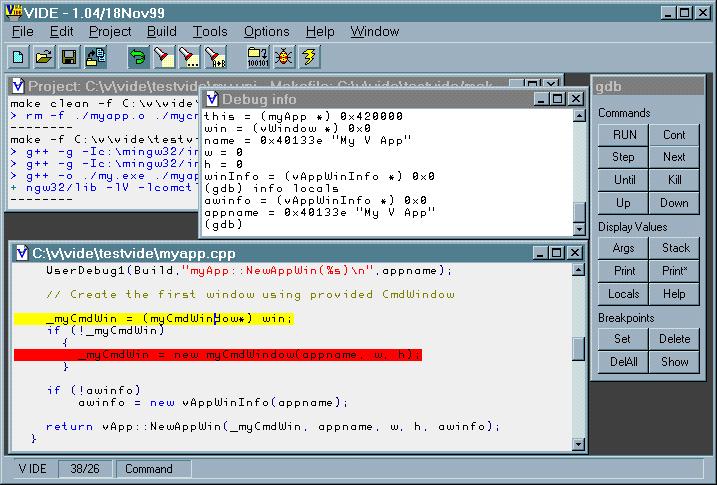Image resolution: width=717 pixels, height=485 pixels.
Task: Open the Build menu
Action: [161, 32]
